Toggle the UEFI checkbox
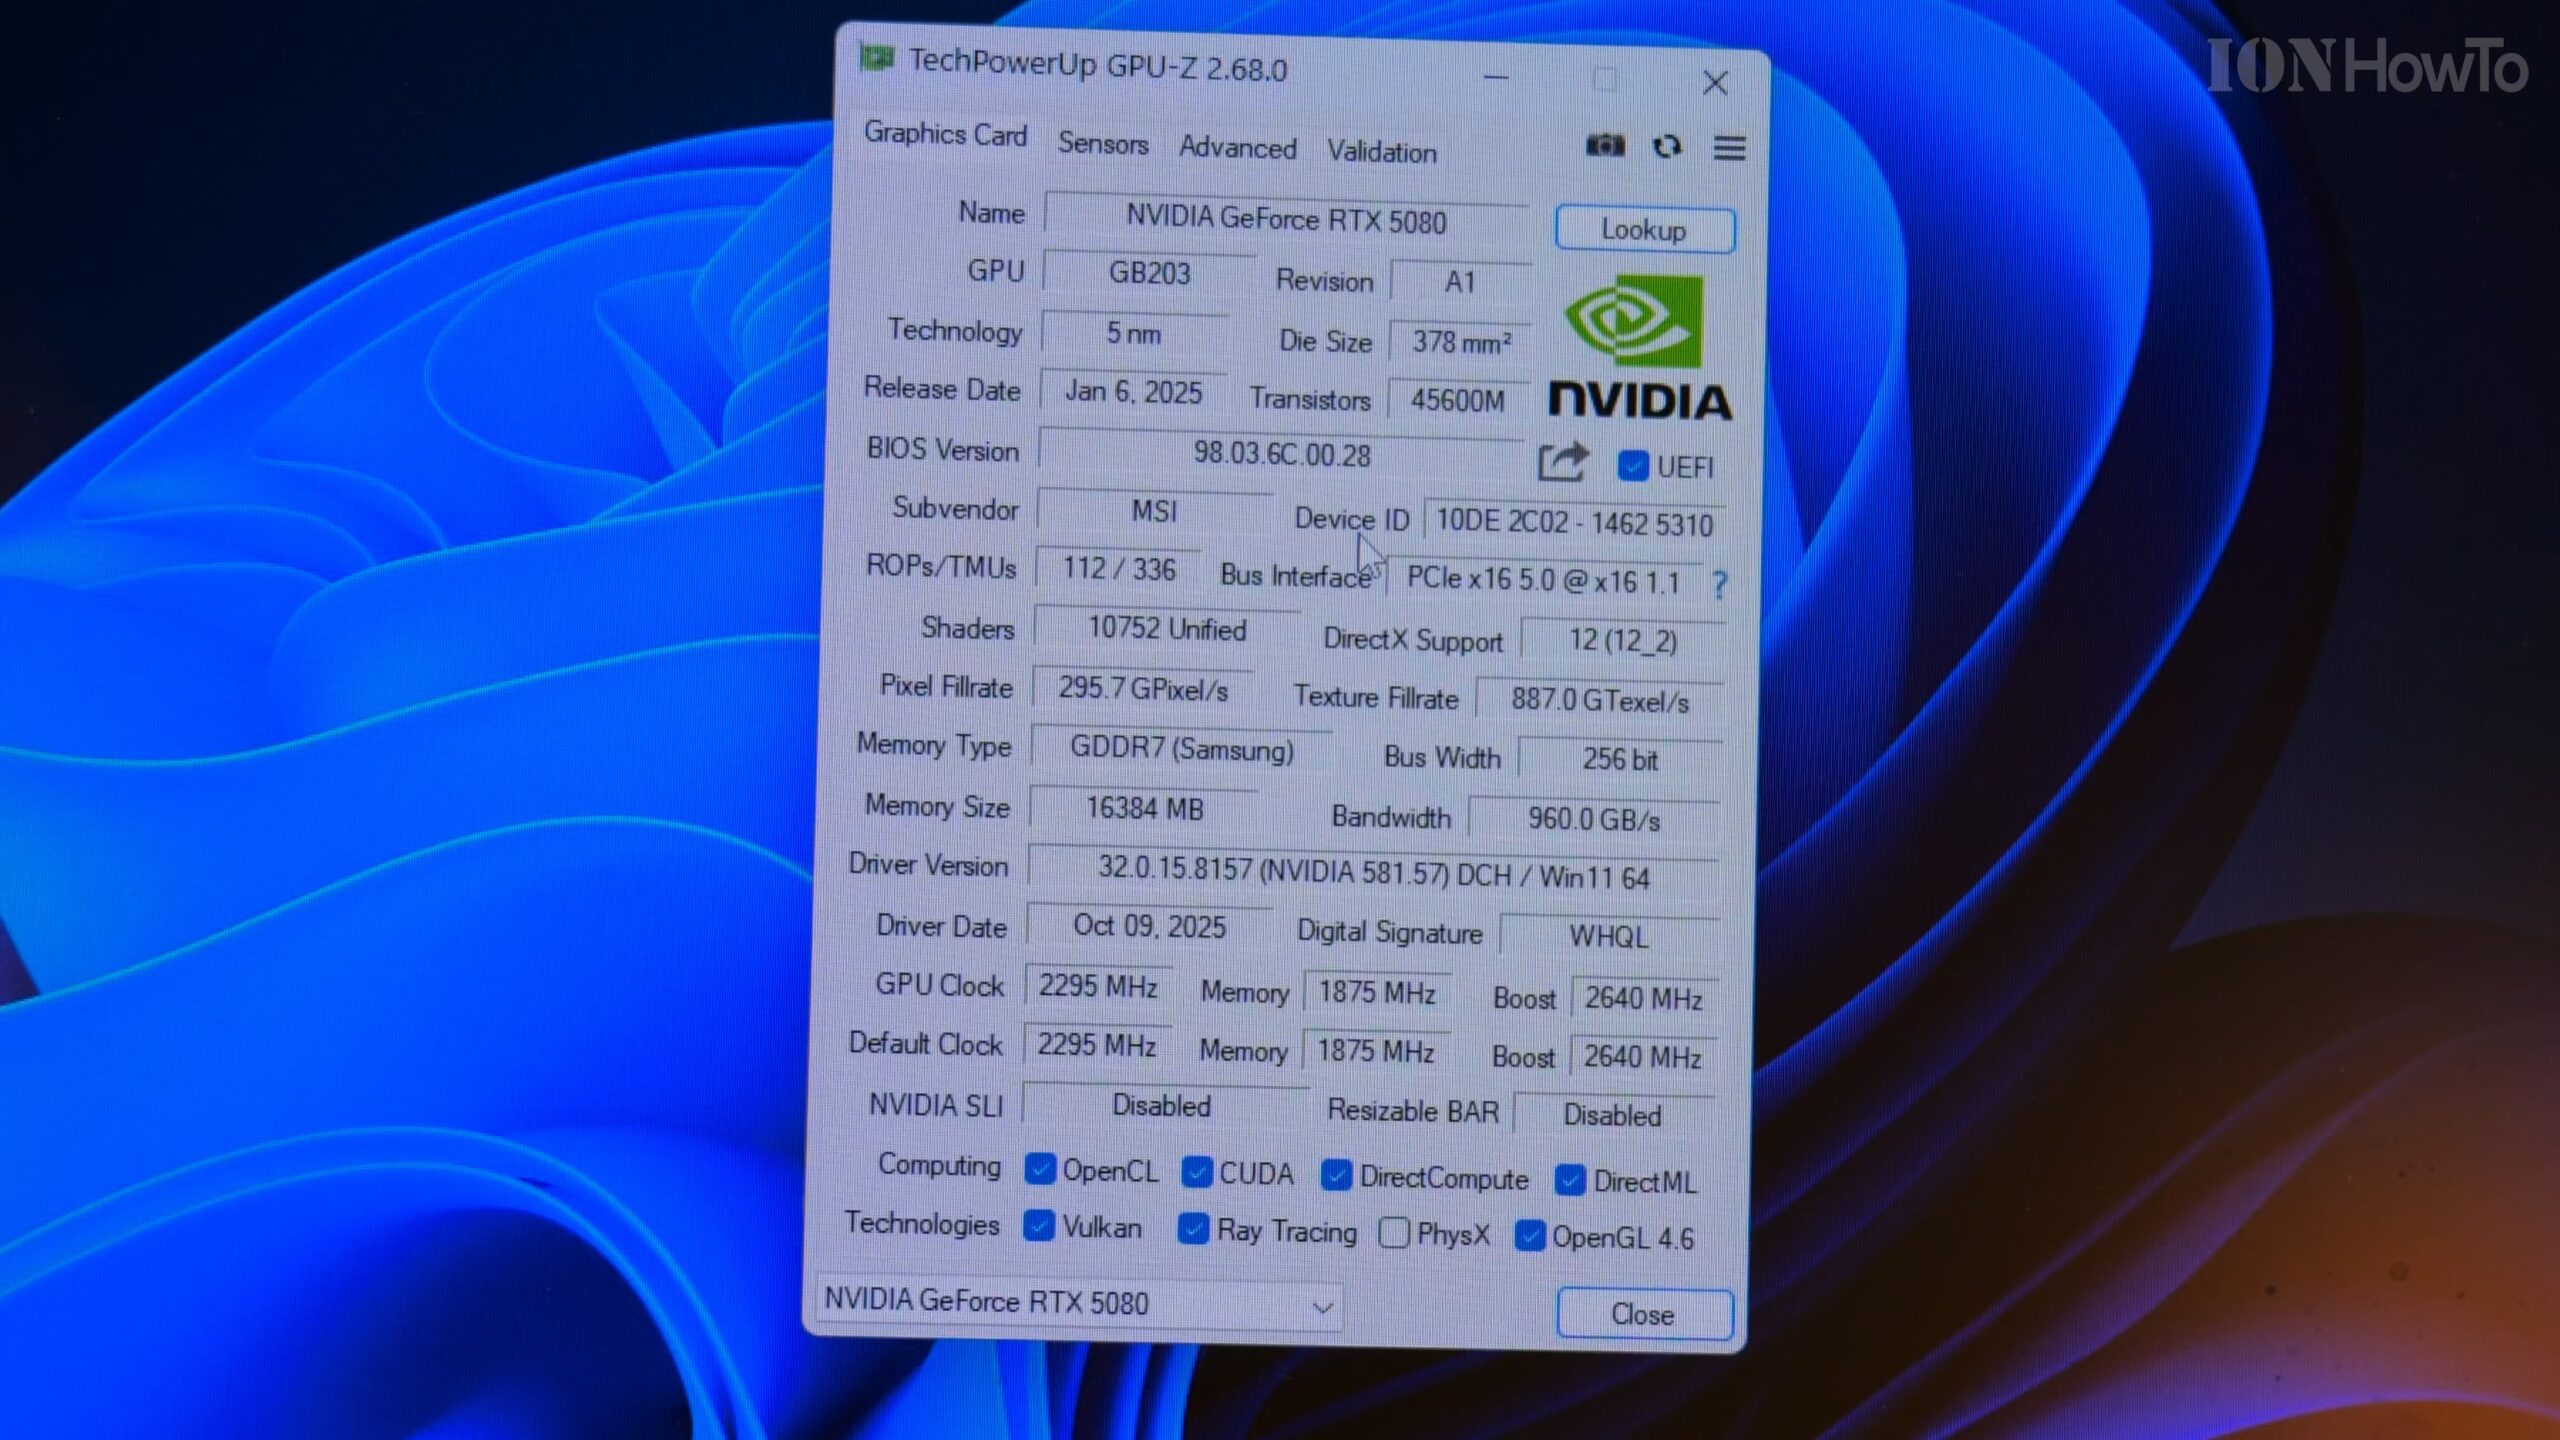 pos(1633,466)
